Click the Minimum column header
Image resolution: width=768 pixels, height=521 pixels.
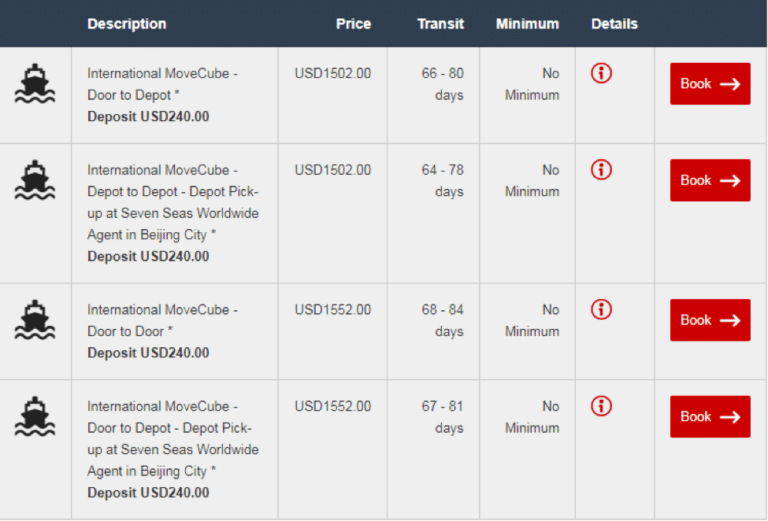click(527, 24)
